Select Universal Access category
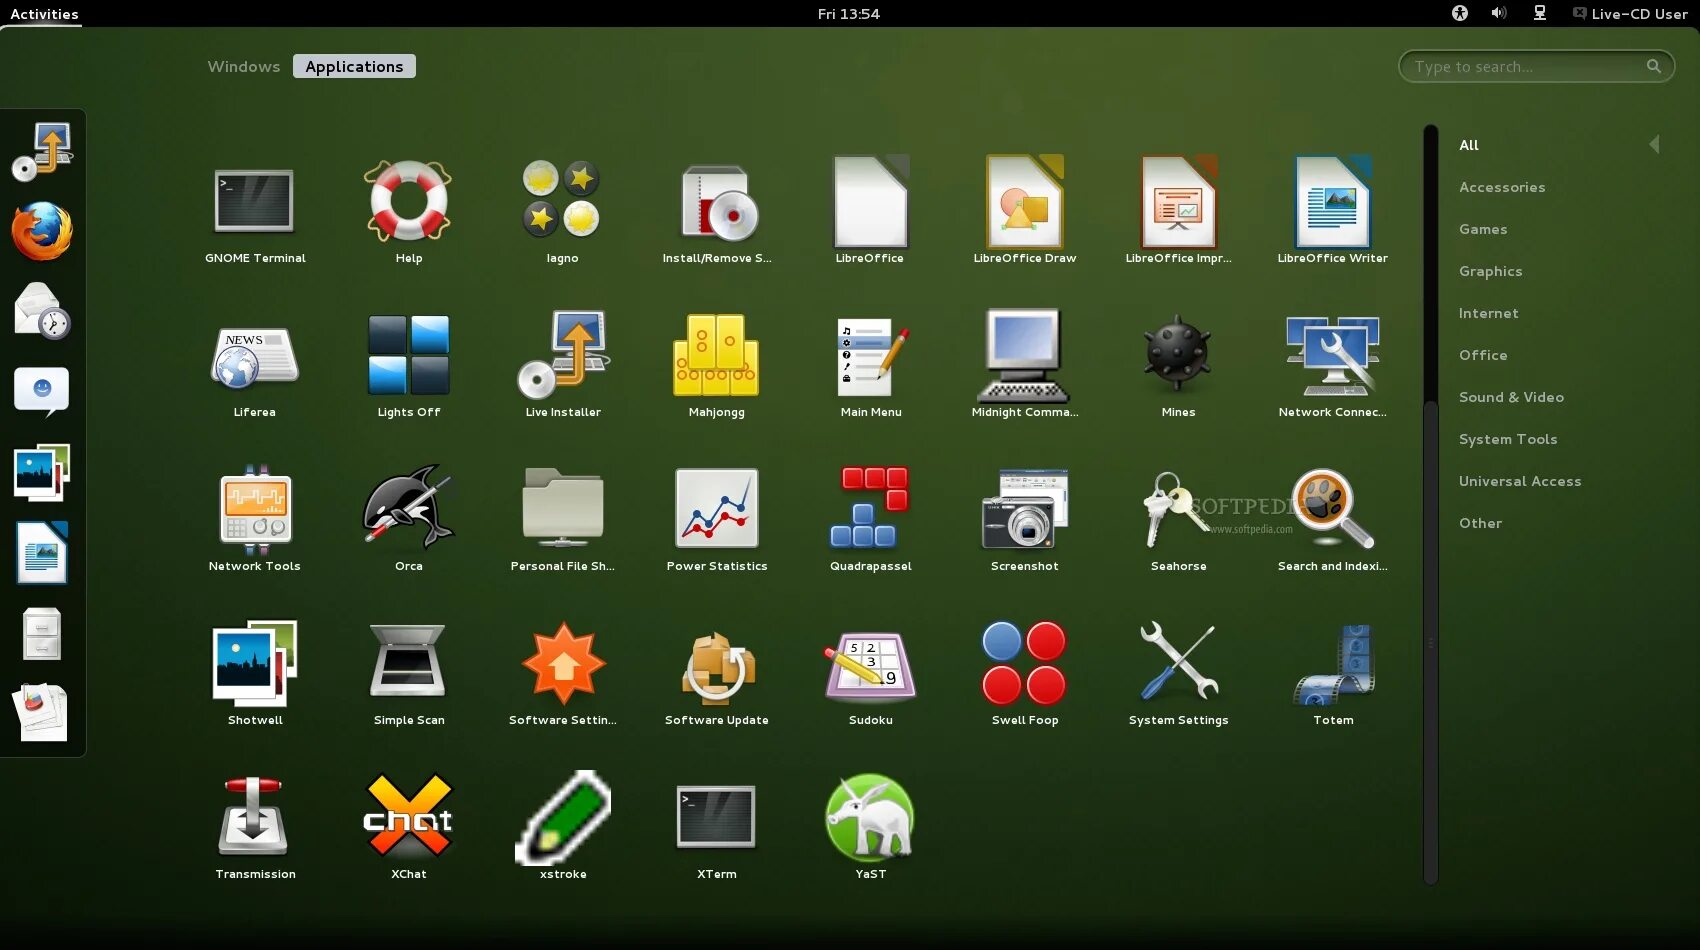Viewport: 1700px width, 950px height. 1520,481
